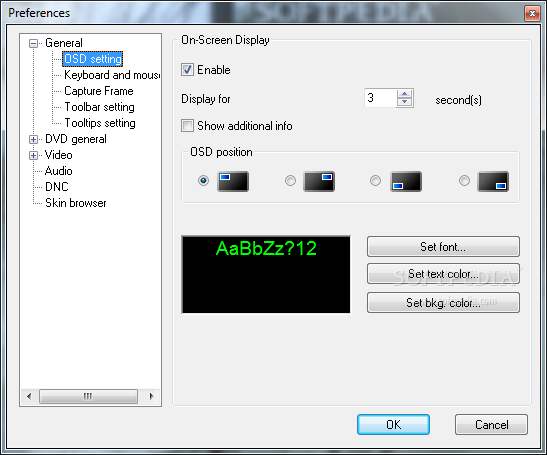Select Audio category
This screenshot has height=455, width=547.
59,171
